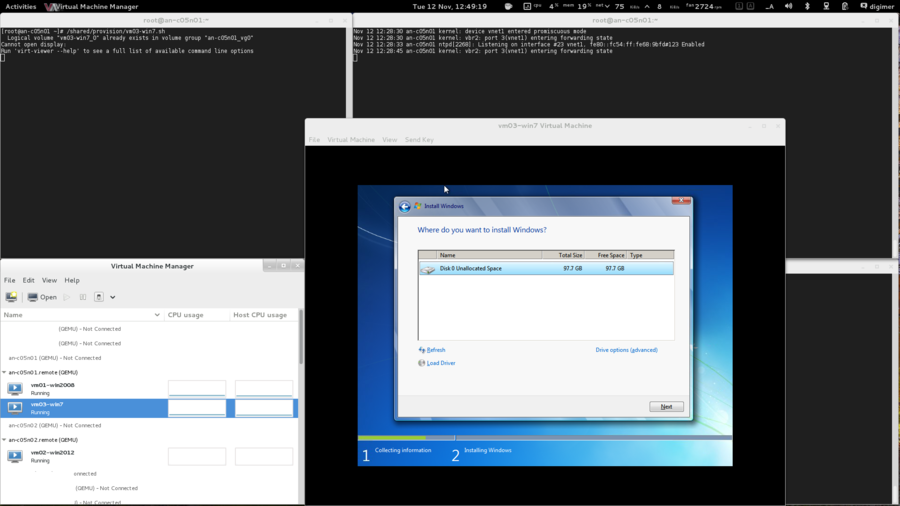Click the vm03-win7 Host CPU usage graph

pyautogui.click(x=264, y=408)
